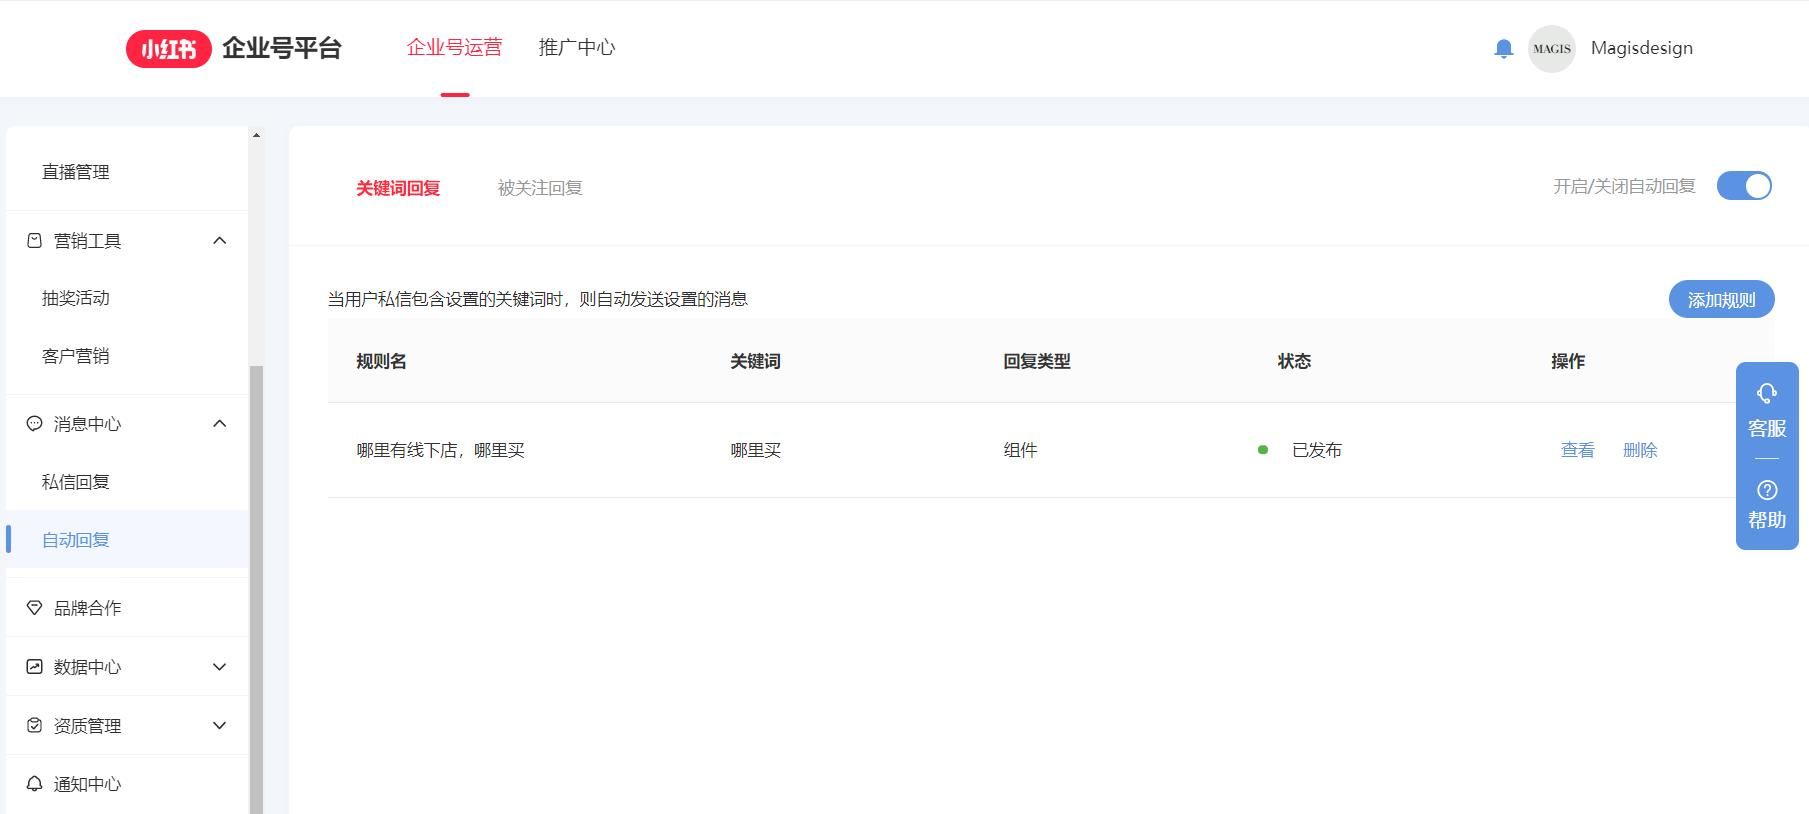Click the 规则名 column header

[381, 361]
